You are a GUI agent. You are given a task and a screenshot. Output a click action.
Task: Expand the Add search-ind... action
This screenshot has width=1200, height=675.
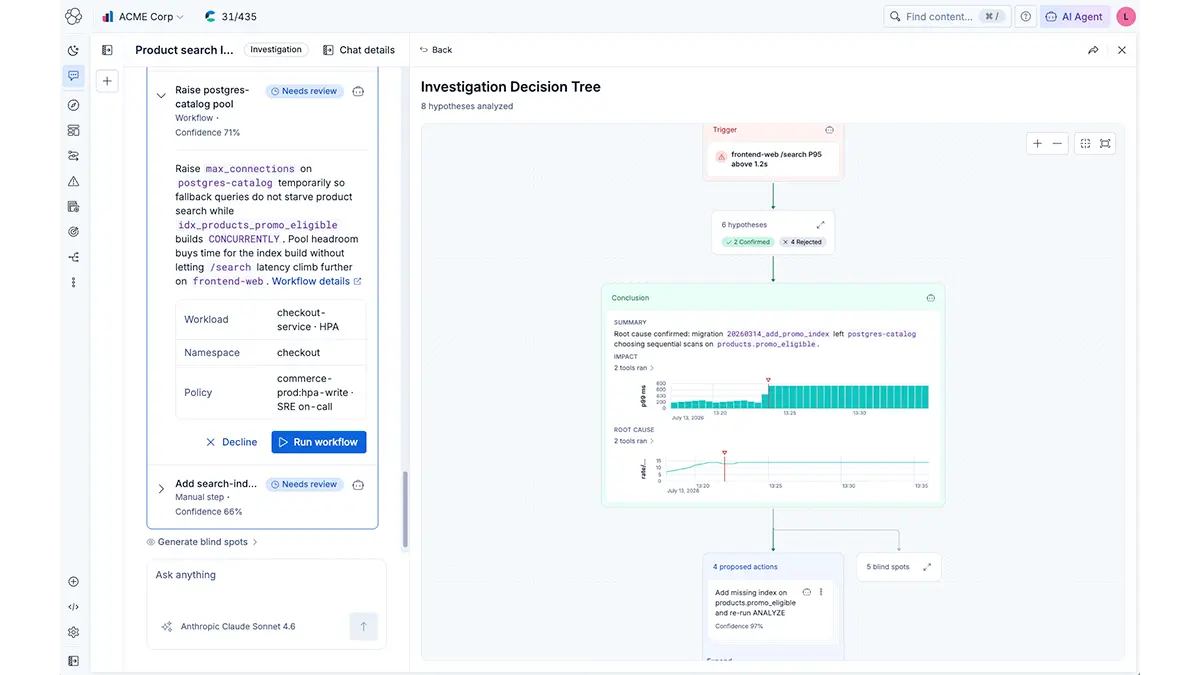(x=161, y=489)
